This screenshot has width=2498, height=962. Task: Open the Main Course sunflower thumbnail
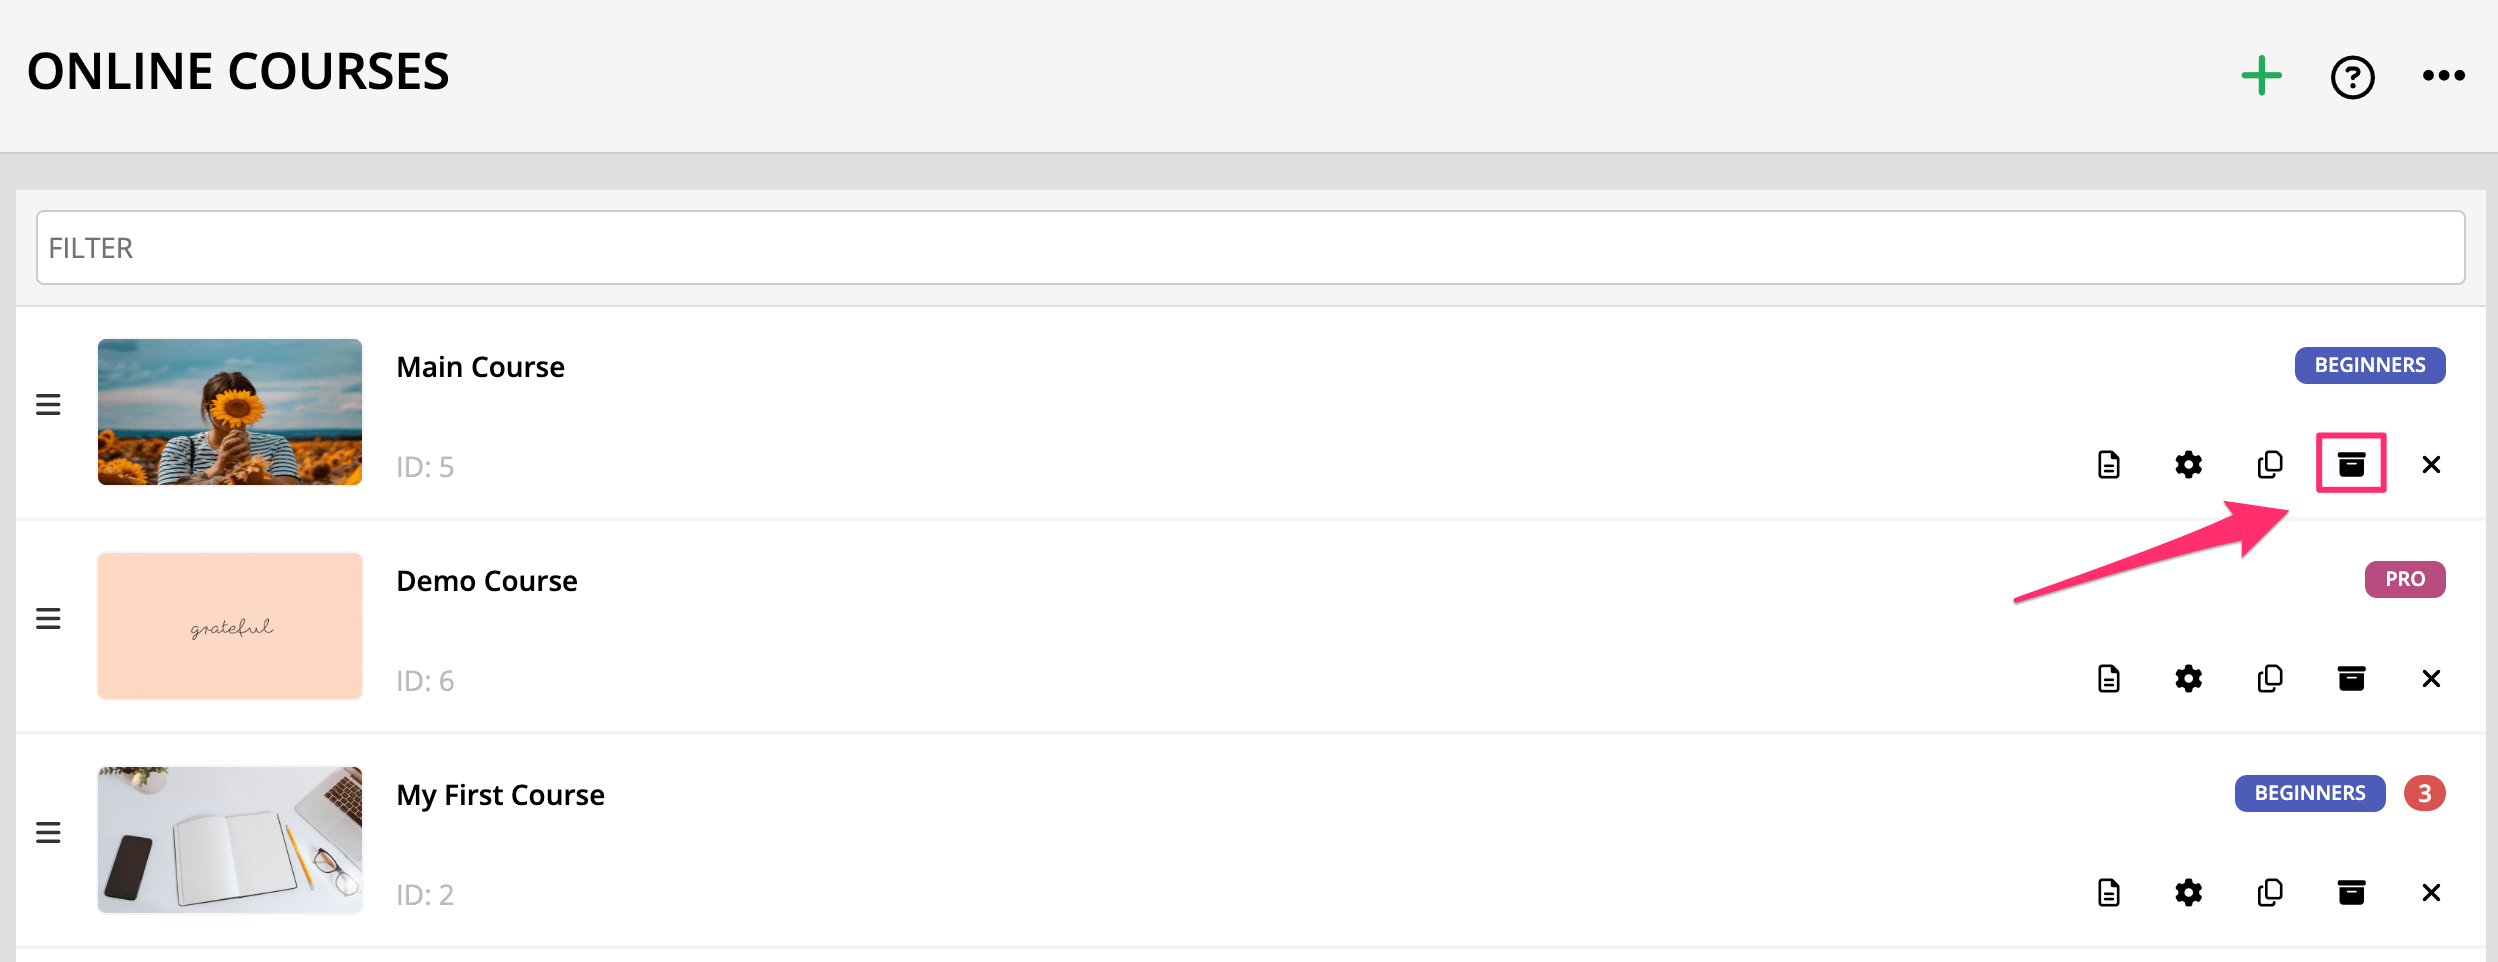click(230, 412)
